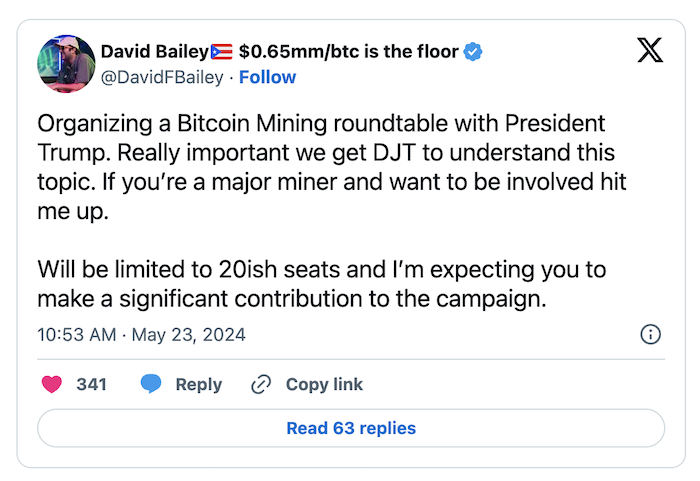Click the year 2024 in the tweet date
Screen dimensions: 700x481
tap(224, 334)
